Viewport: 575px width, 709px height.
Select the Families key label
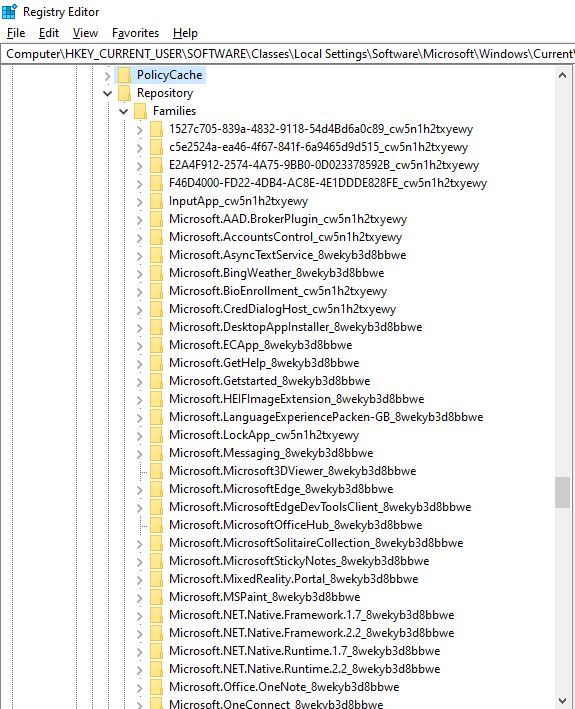174,111
